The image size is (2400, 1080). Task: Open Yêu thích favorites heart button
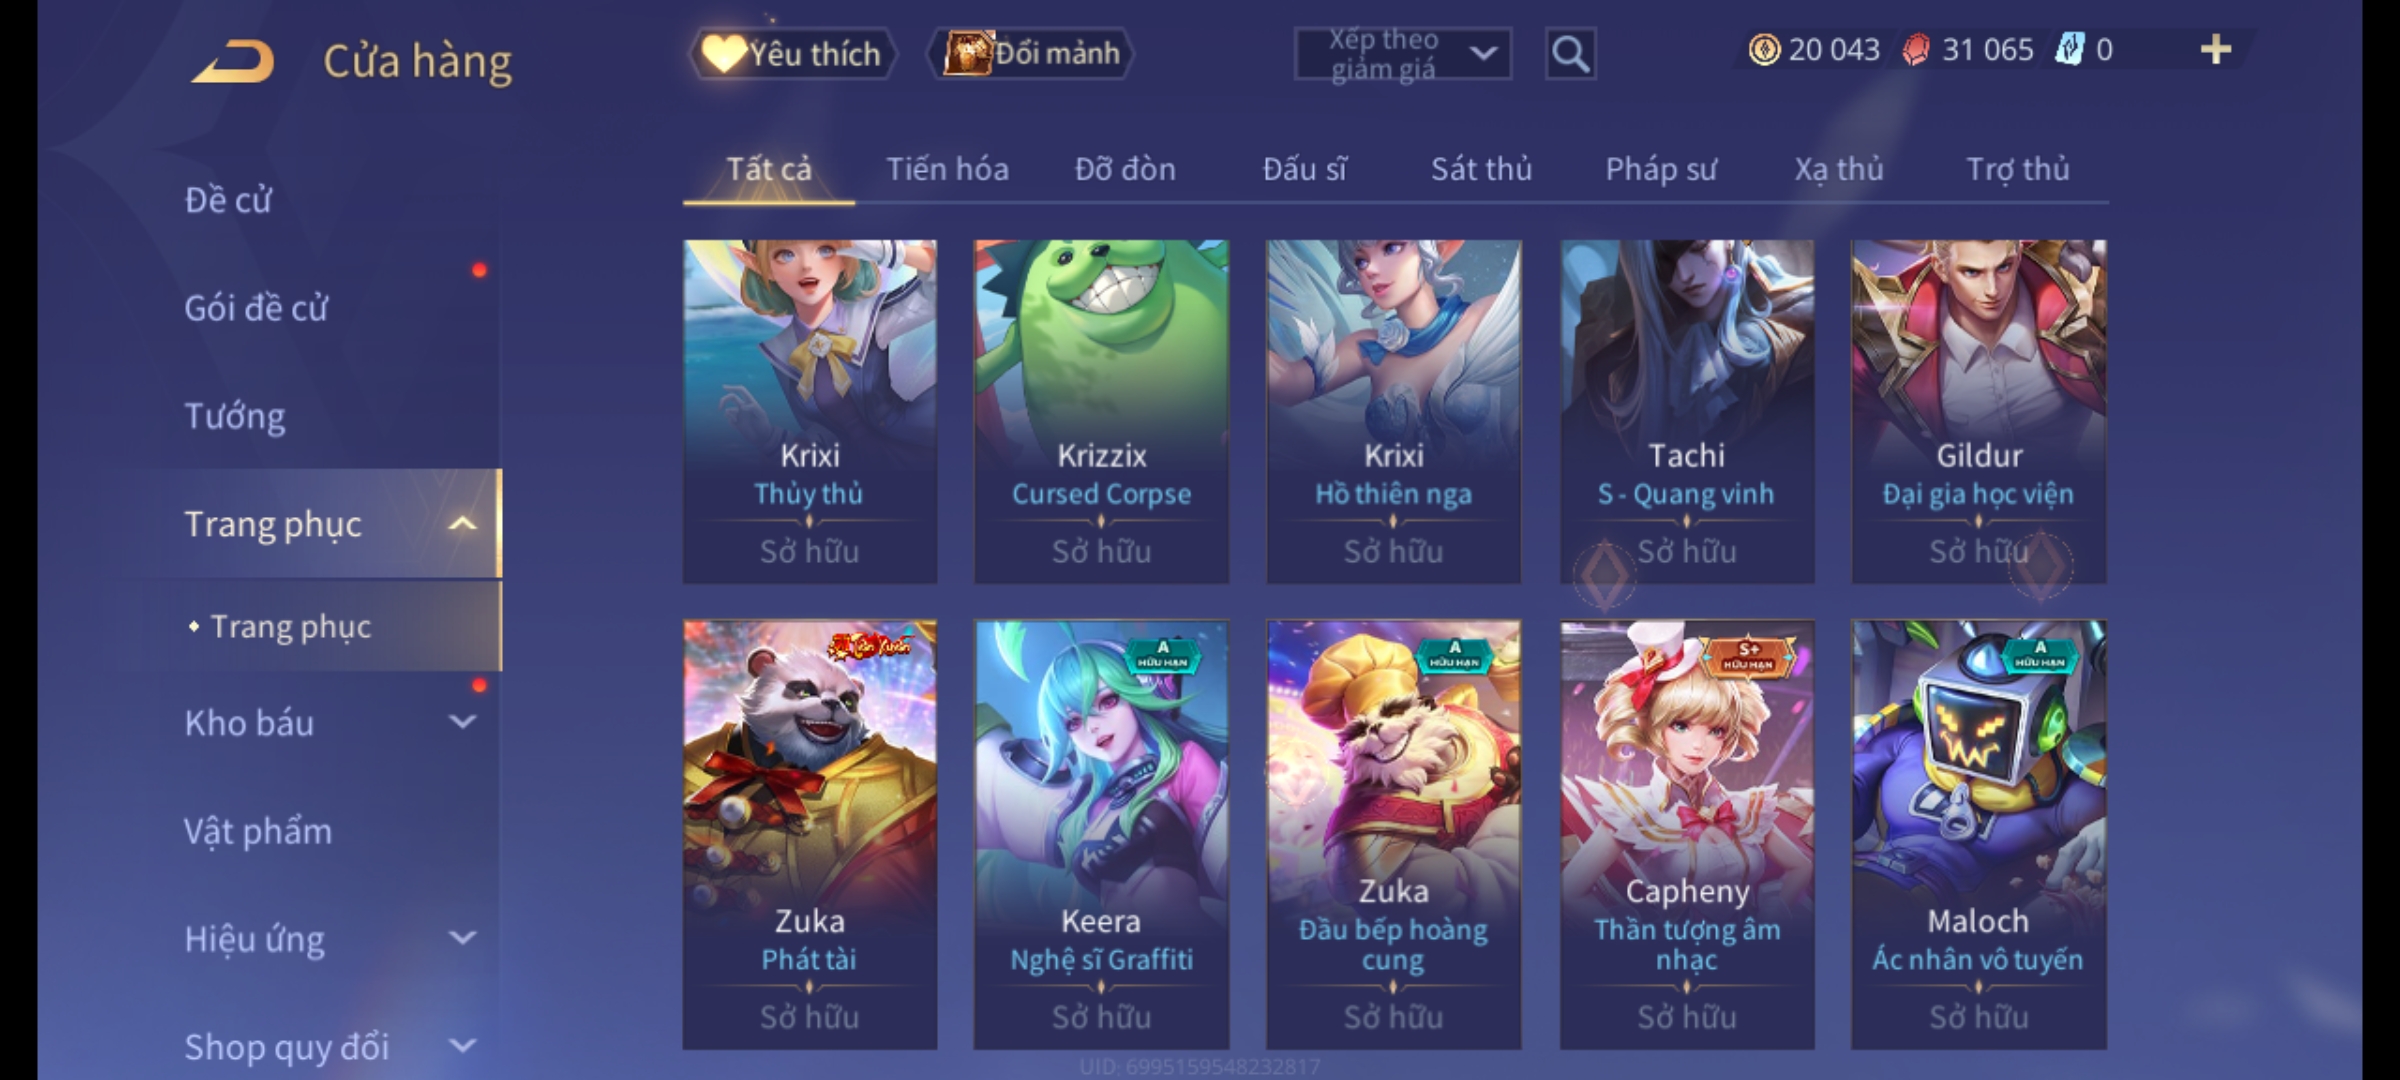(x=792, y=54)
